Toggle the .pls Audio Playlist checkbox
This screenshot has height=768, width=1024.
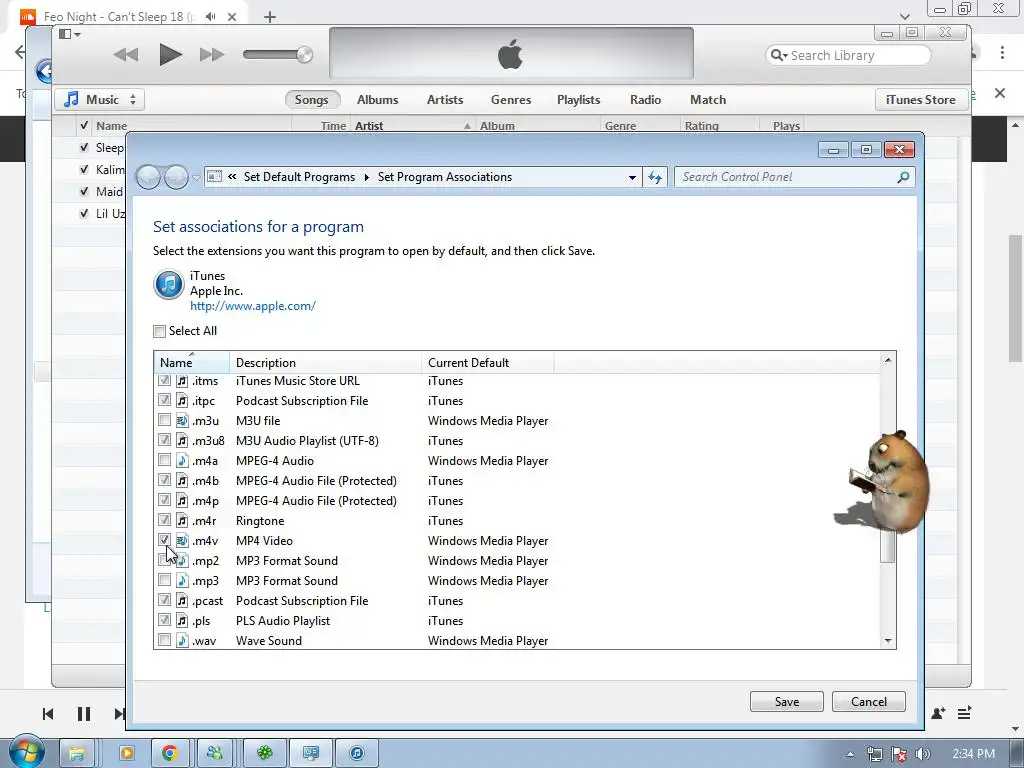(165, 620)
